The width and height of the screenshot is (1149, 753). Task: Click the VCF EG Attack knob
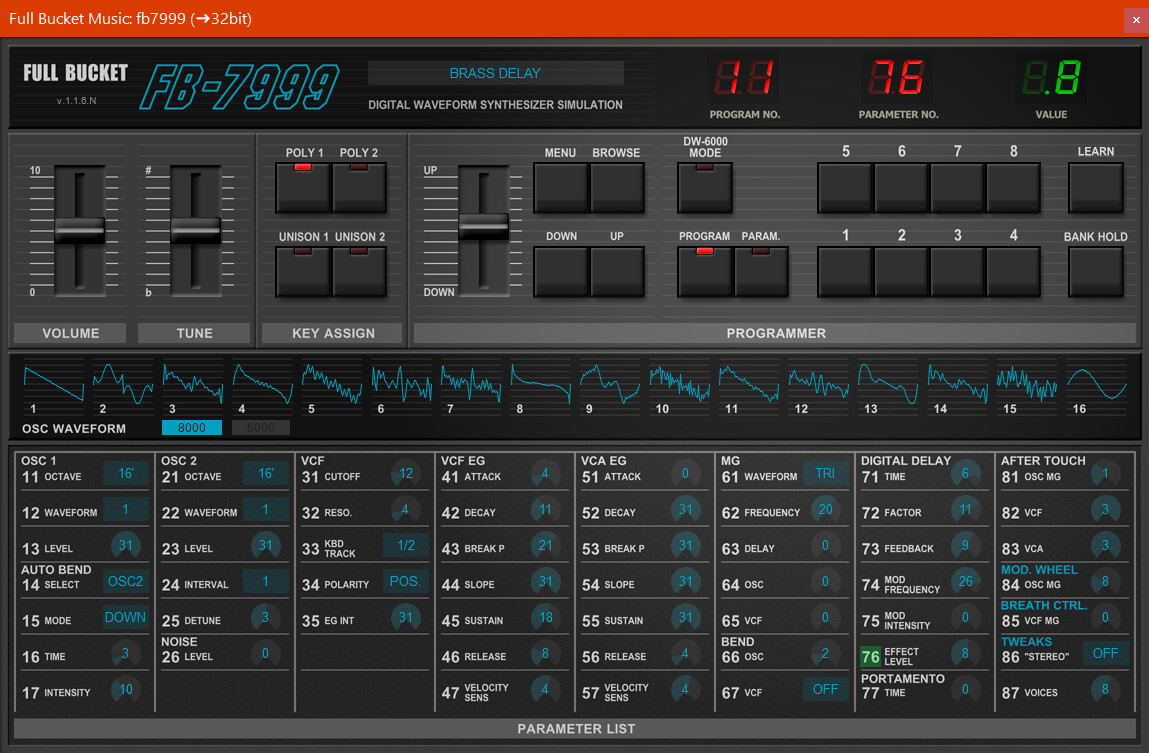[545, 474]
